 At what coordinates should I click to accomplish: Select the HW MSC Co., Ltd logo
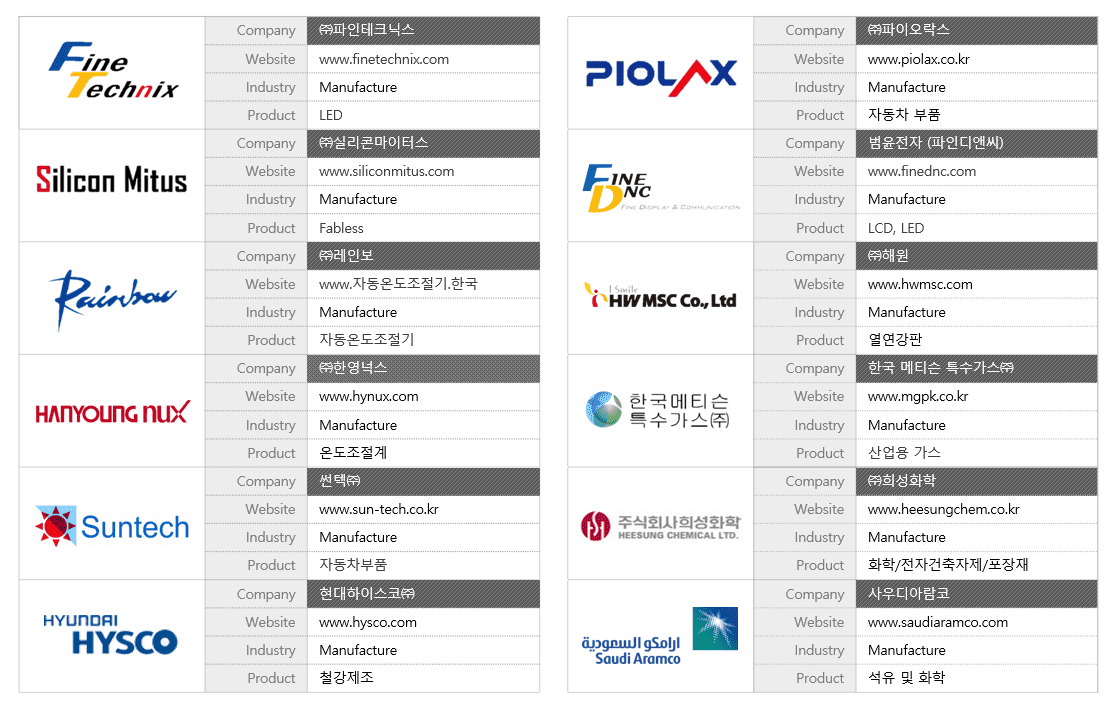pos(661,297)
